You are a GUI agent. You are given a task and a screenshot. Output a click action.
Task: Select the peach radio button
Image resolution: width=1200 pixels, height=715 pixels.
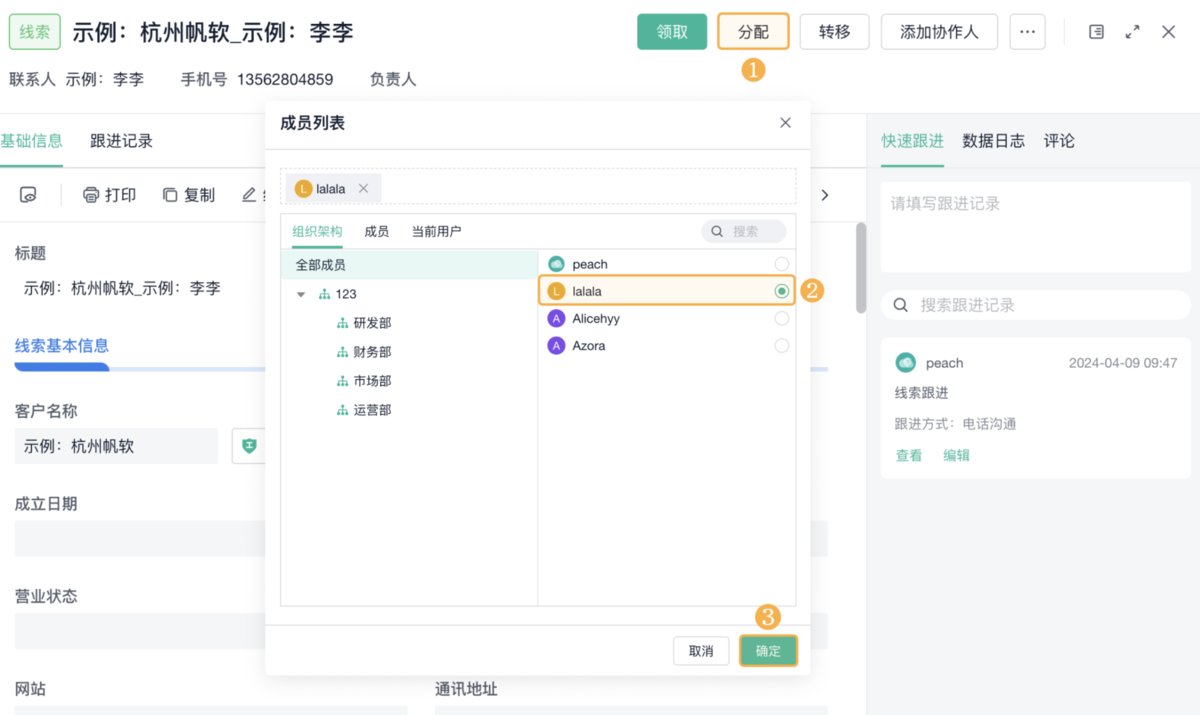pyautogui.click(x=781, y=264)
